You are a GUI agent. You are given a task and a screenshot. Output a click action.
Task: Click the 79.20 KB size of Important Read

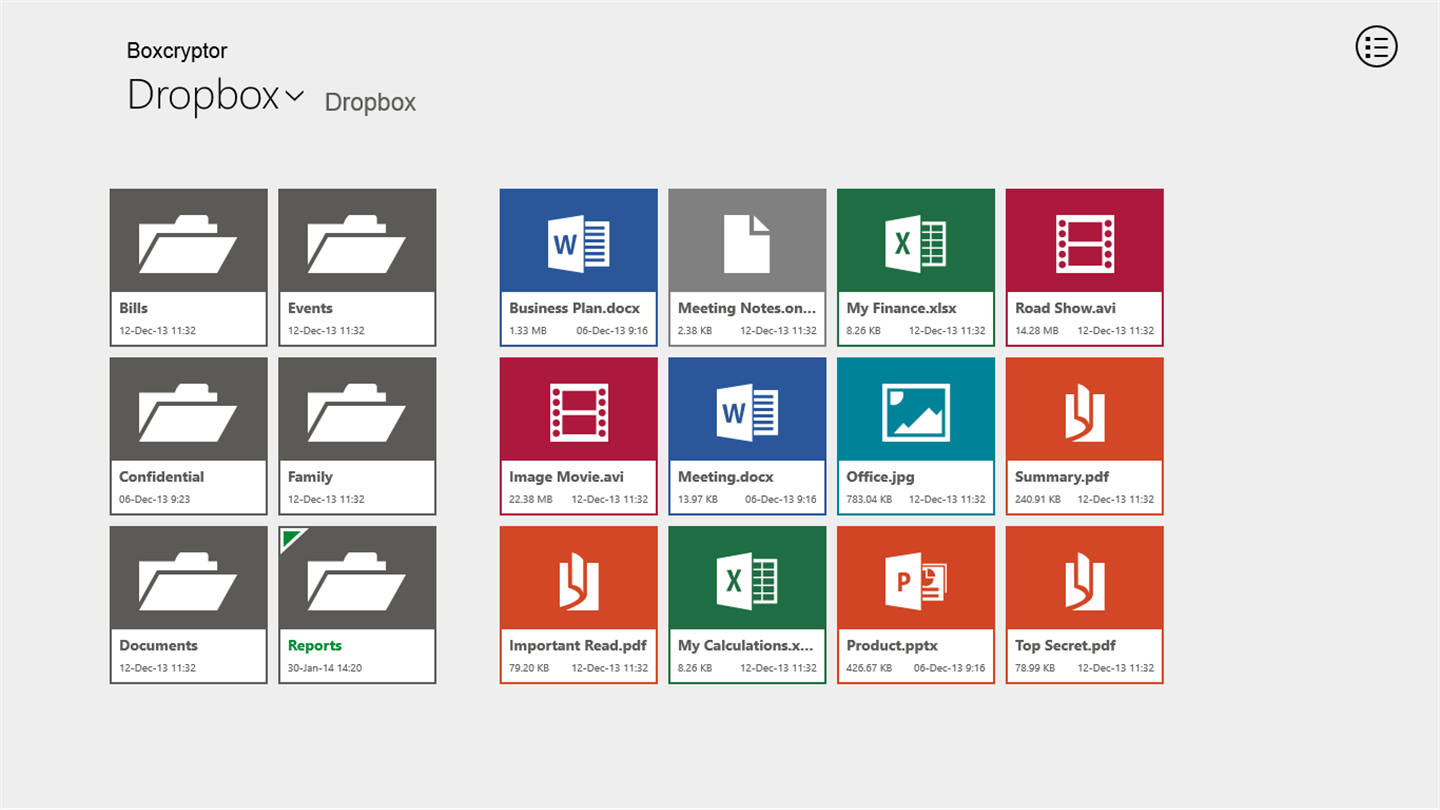(529, 669)
